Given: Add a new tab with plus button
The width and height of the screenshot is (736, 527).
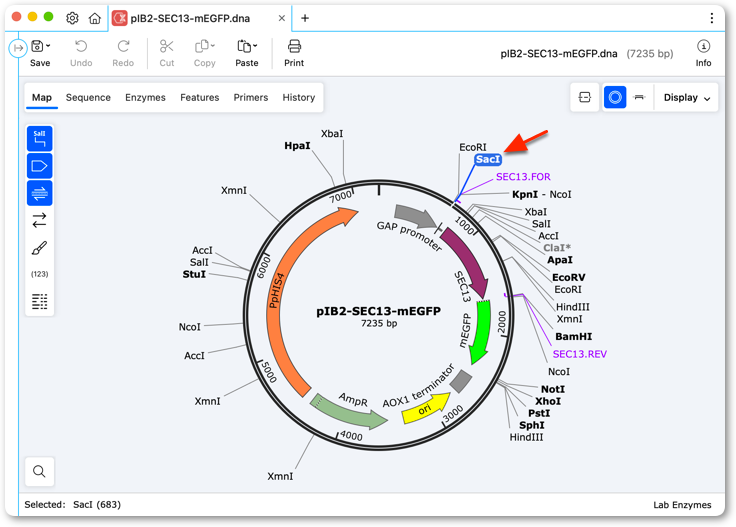Looking at the screenshot, I should 305,18.
